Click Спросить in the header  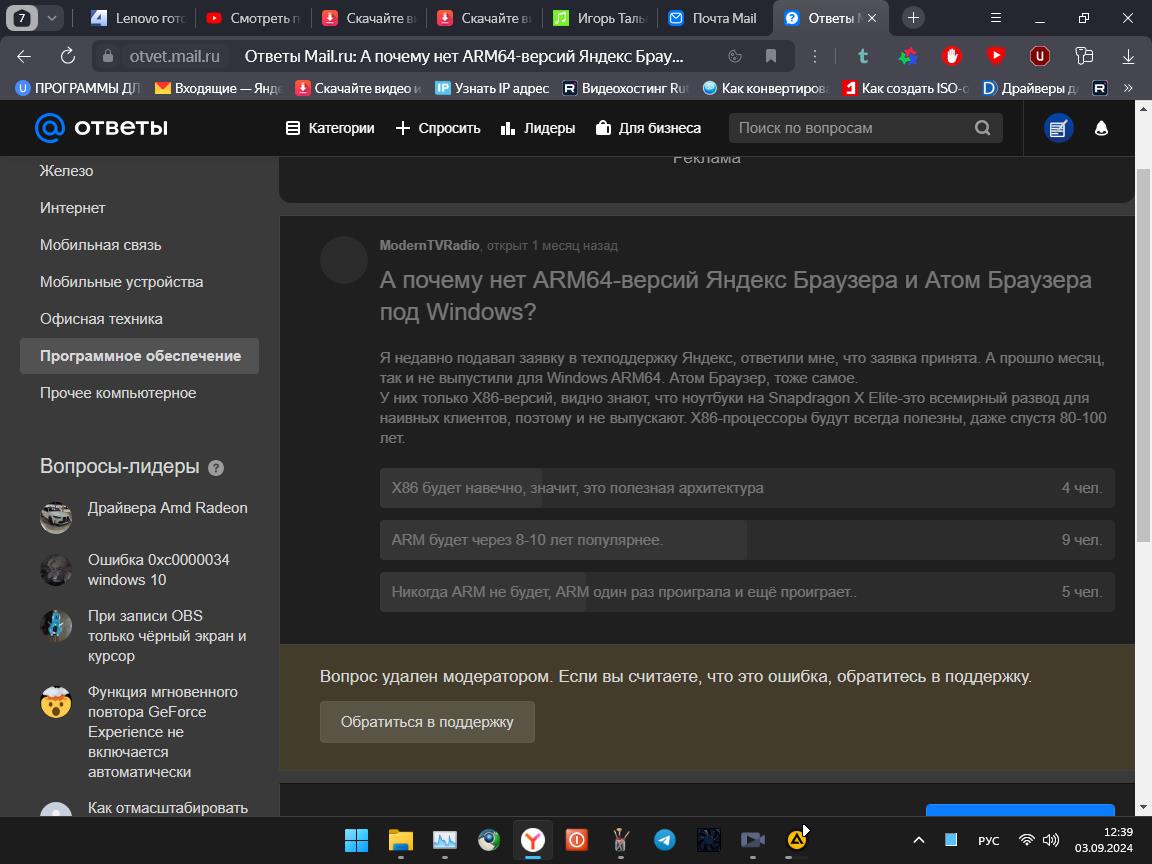[x=438, y=128]
